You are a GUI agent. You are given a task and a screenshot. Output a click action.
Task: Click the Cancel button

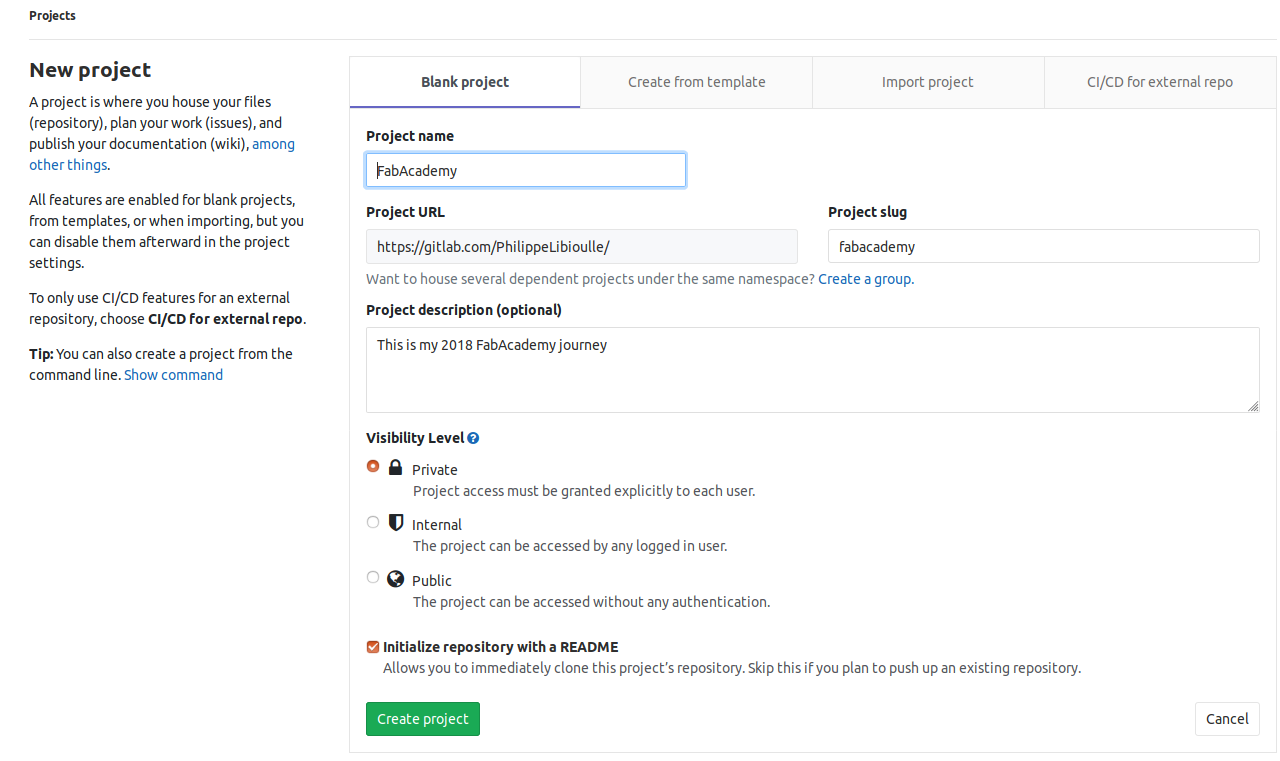click(x=1227, y=719)
